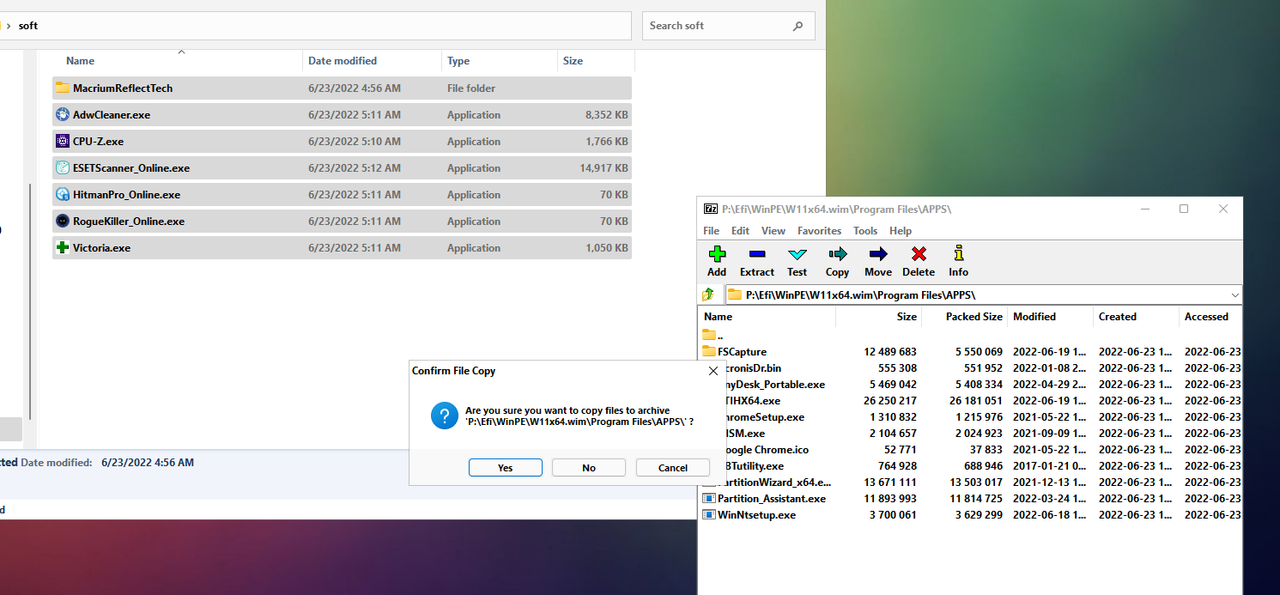1280x595 pixels.
Task: Click Cancel in Confirm File Copy dialog
Action: tap(673, 468)
